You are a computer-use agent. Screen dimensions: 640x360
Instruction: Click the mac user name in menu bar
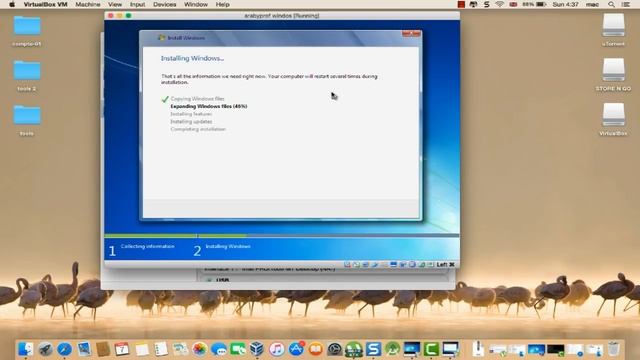[x=592, y=4]
